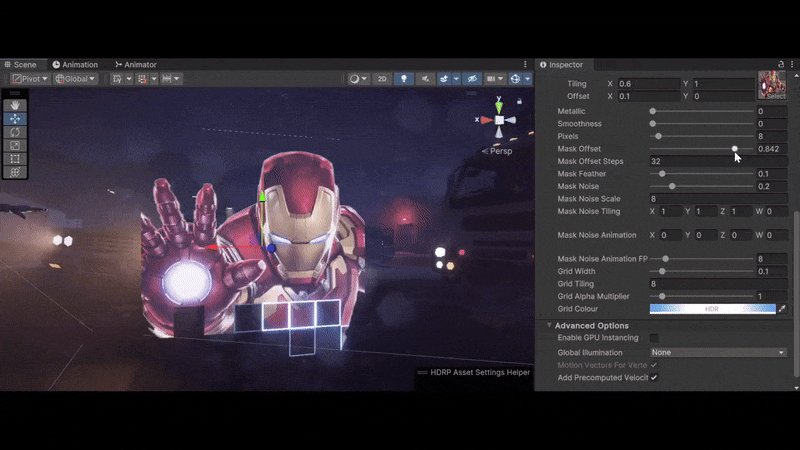Open the Scene panel more options menu

(525, 64)
